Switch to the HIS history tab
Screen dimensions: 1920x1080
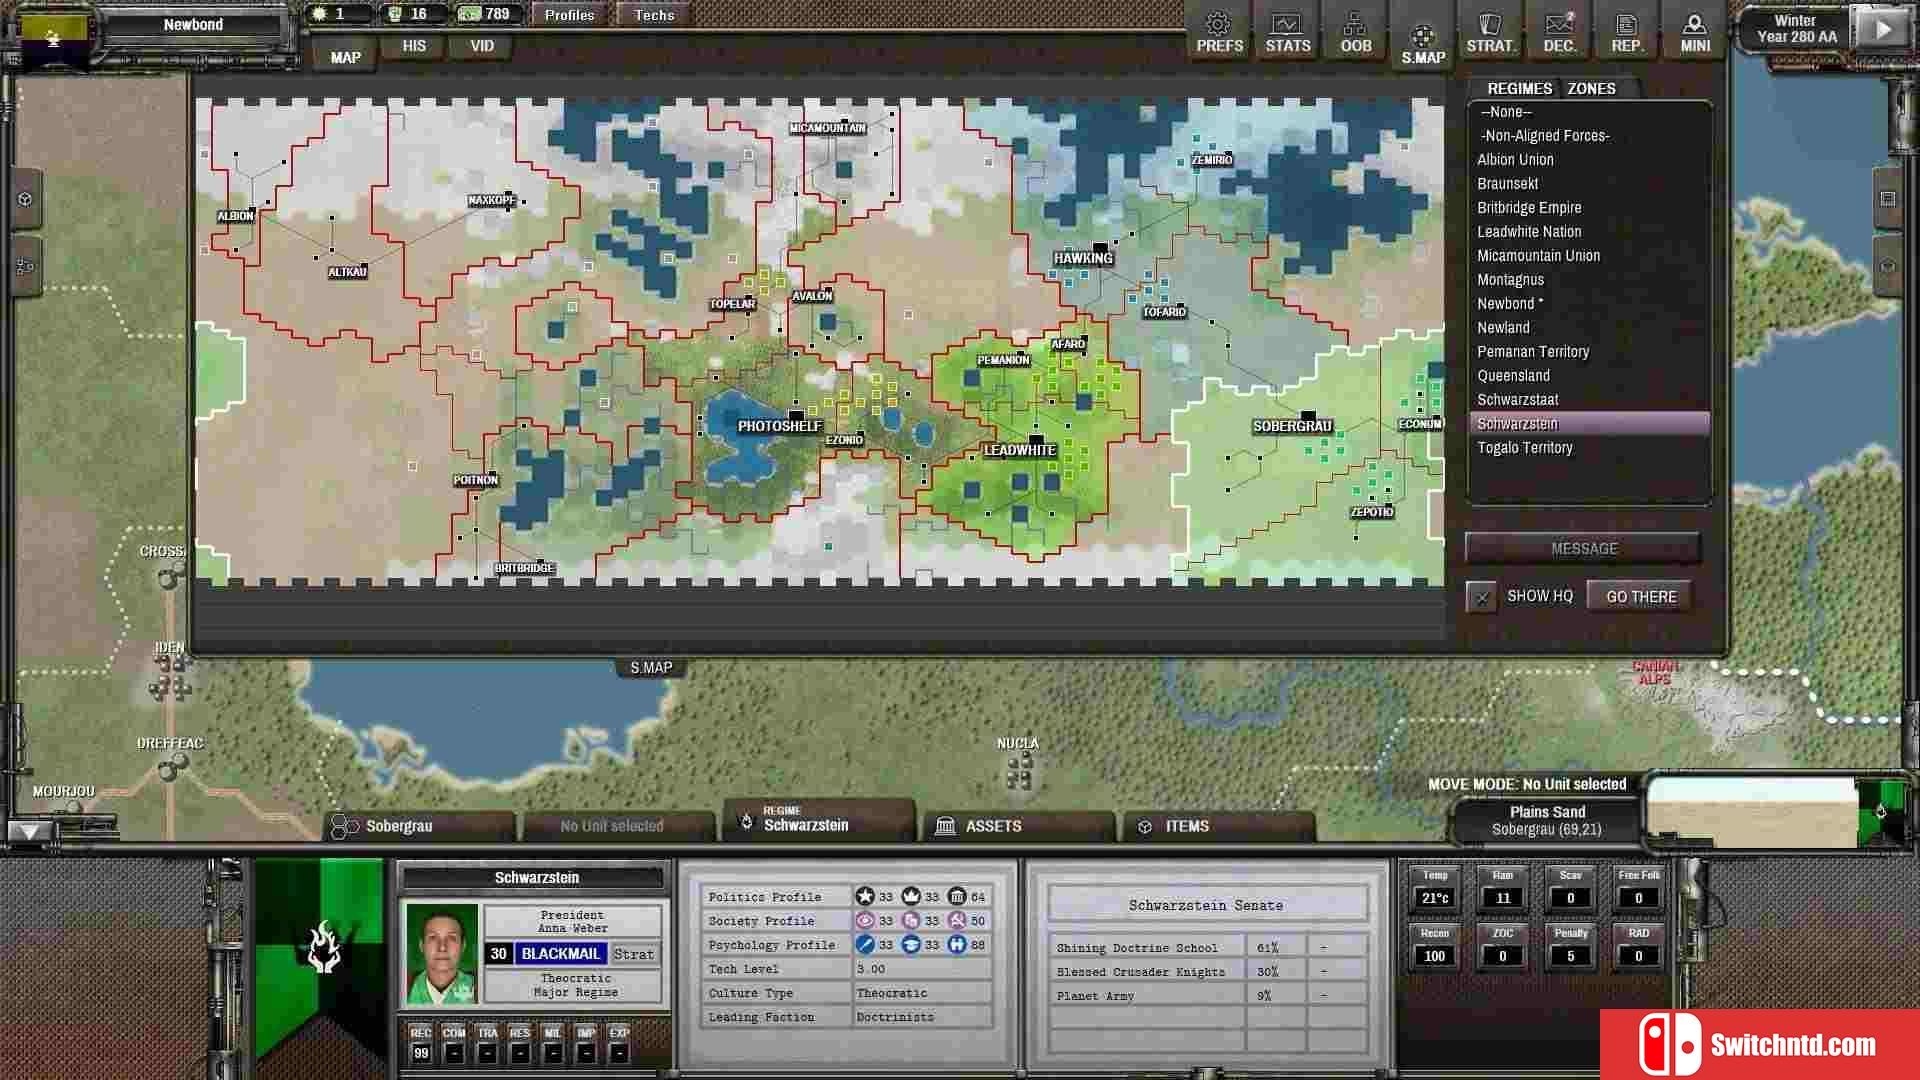tap(414, 46)
